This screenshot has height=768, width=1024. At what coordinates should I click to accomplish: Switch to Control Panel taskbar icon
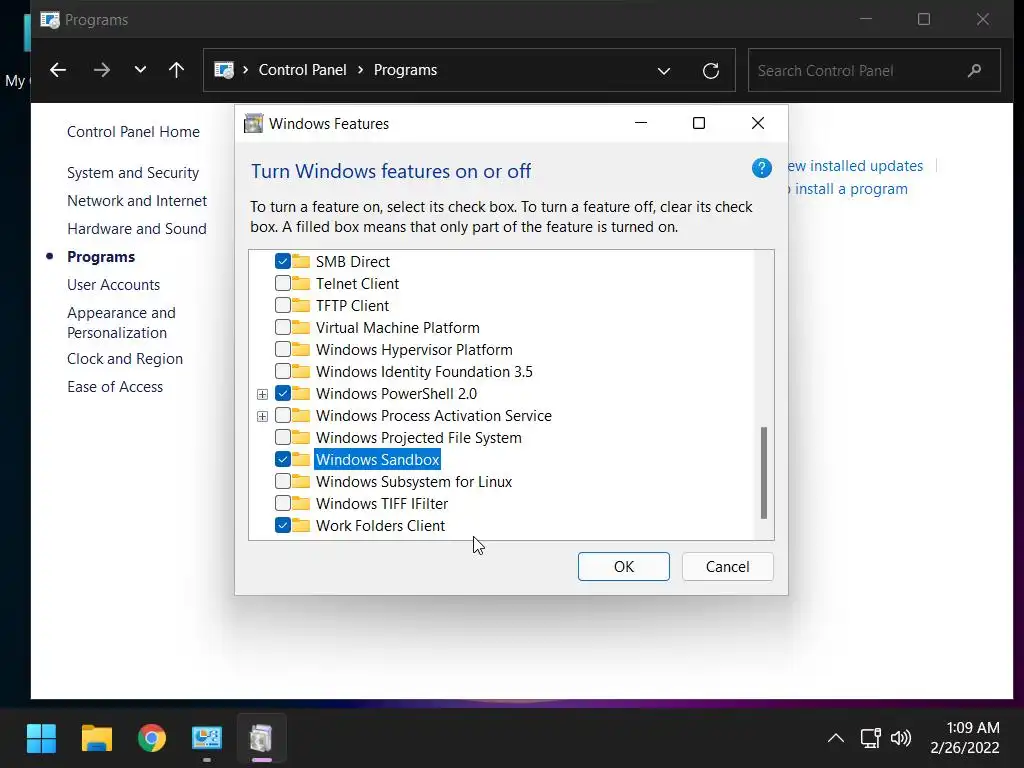coord(207,739)
